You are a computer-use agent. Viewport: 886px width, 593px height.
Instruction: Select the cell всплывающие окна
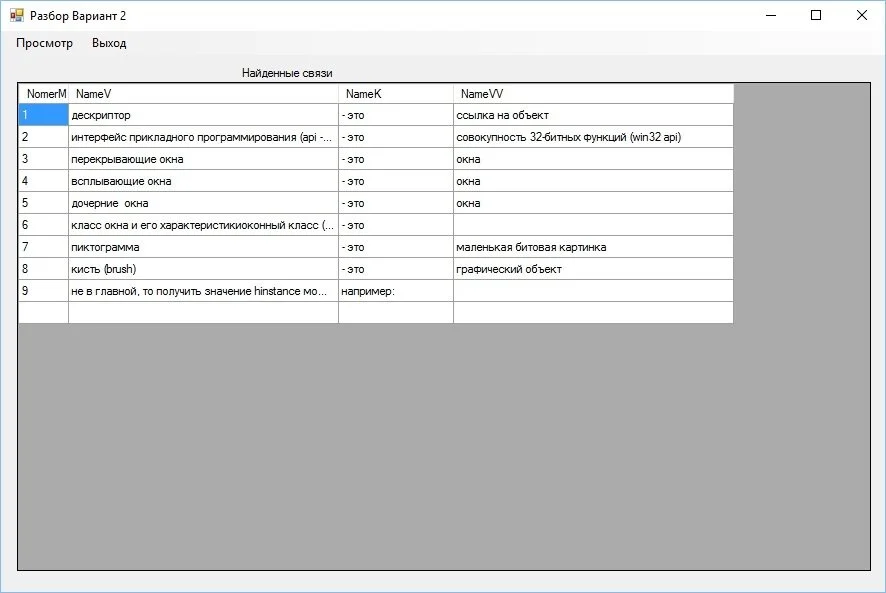(x=203, y=181)
